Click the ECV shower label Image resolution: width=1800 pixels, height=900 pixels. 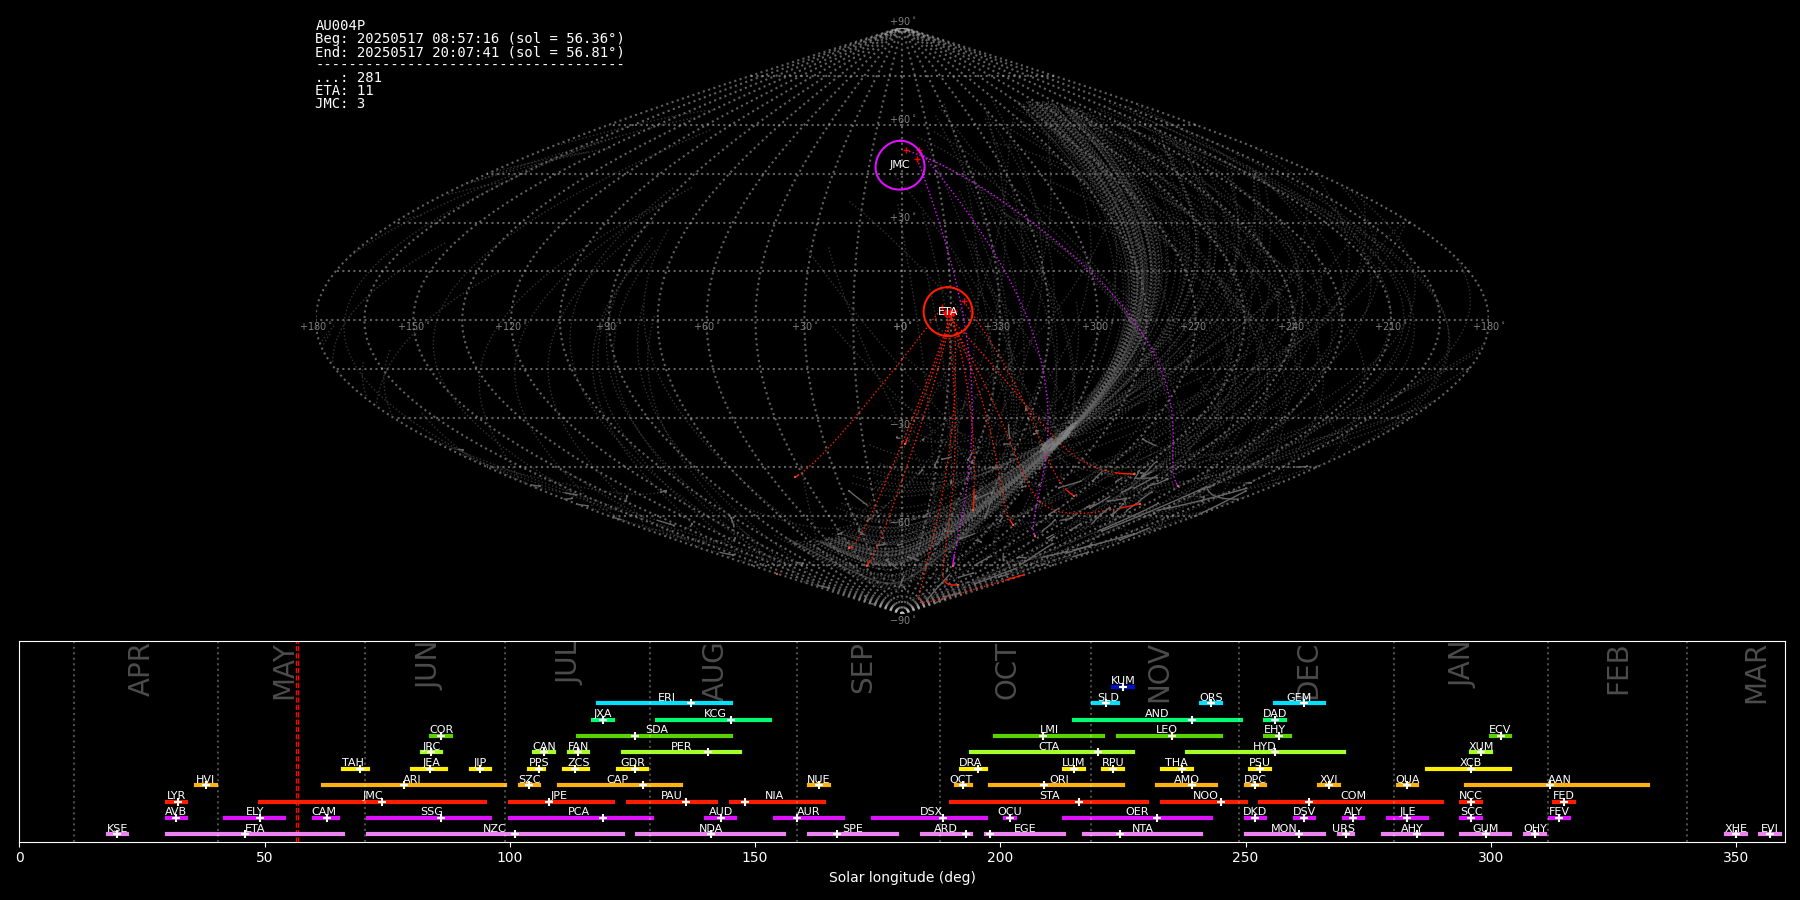pyautogui.click(x=1500, y=730)
